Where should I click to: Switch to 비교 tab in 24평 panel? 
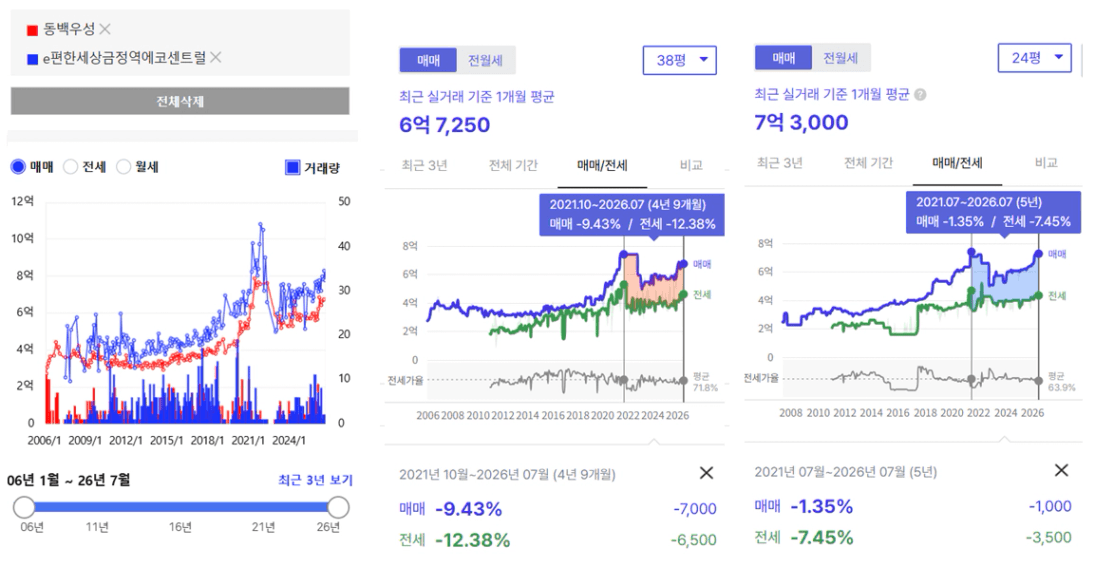click(1046, 163)
